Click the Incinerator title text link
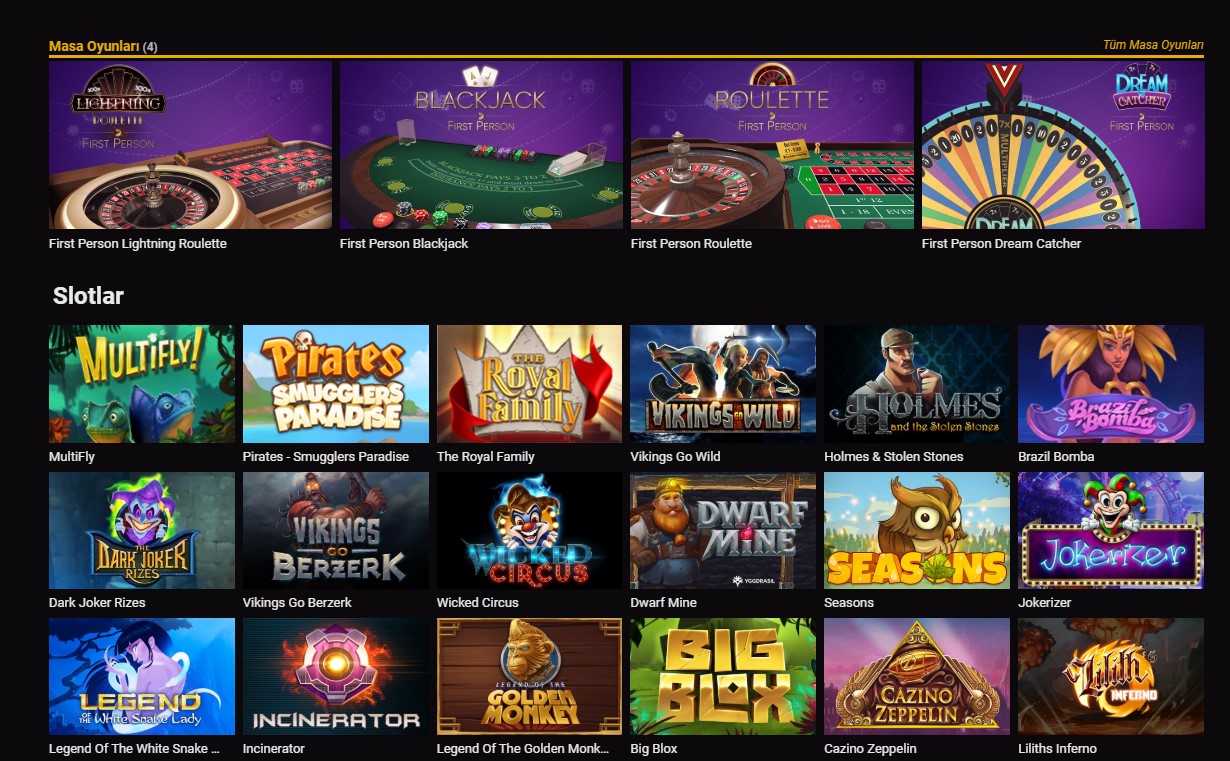The width and height of the screenshot is (1230, 761). coord(274,748)
